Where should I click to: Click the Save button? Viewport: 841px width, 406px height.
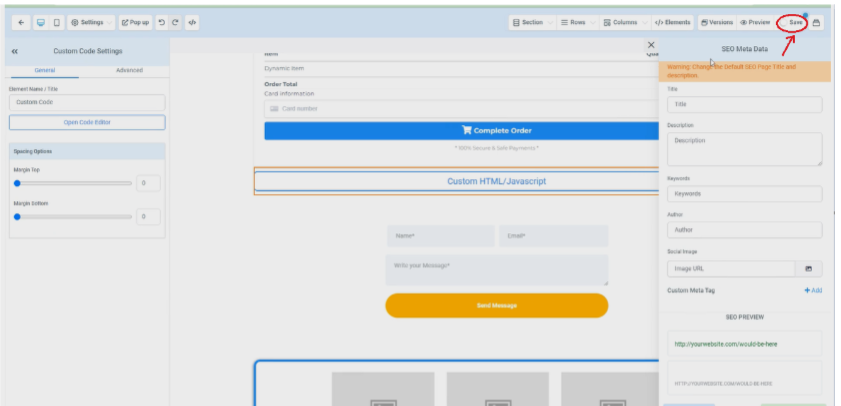(794, 22)
